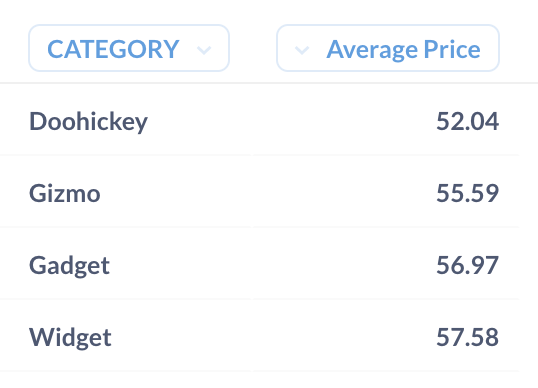Click the CATEGORY header text label
Image resolution: width=538 pixels, height=388 pixels.
click(x=113, y=49)
